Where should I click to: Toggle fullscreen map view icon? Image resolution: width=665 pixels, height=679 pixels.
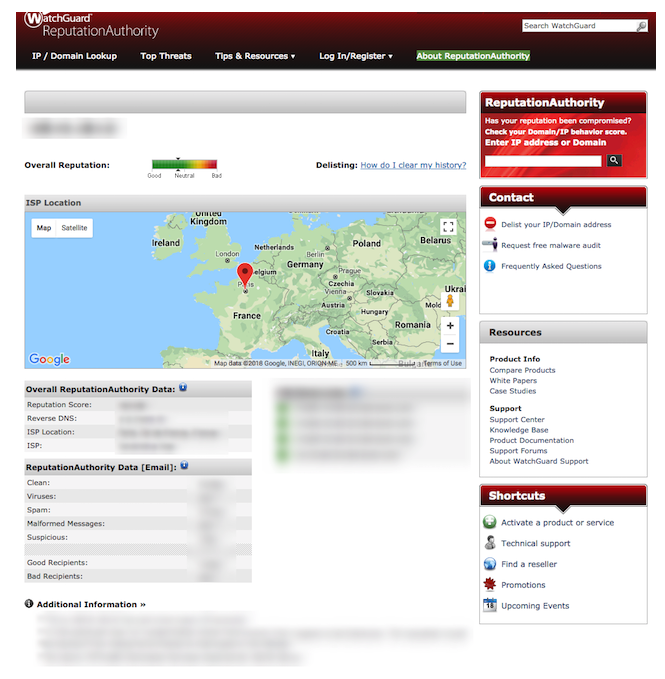[x=449, y=226]
